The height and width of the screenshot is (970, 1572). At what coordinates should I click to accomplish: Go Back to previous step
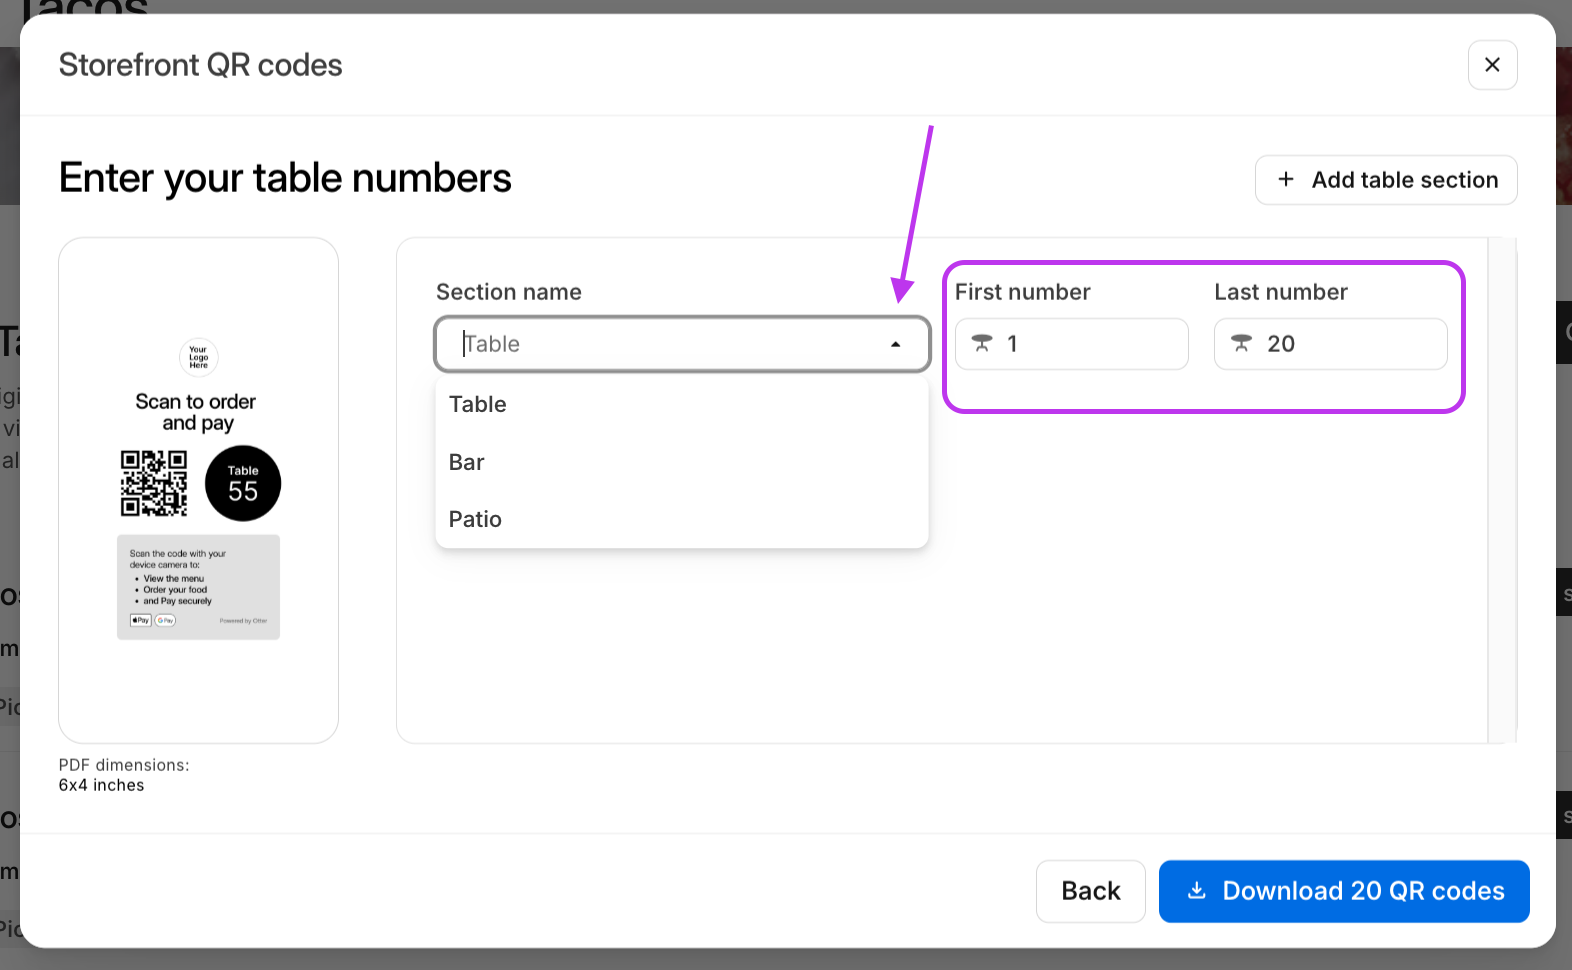pos(1091,891)
